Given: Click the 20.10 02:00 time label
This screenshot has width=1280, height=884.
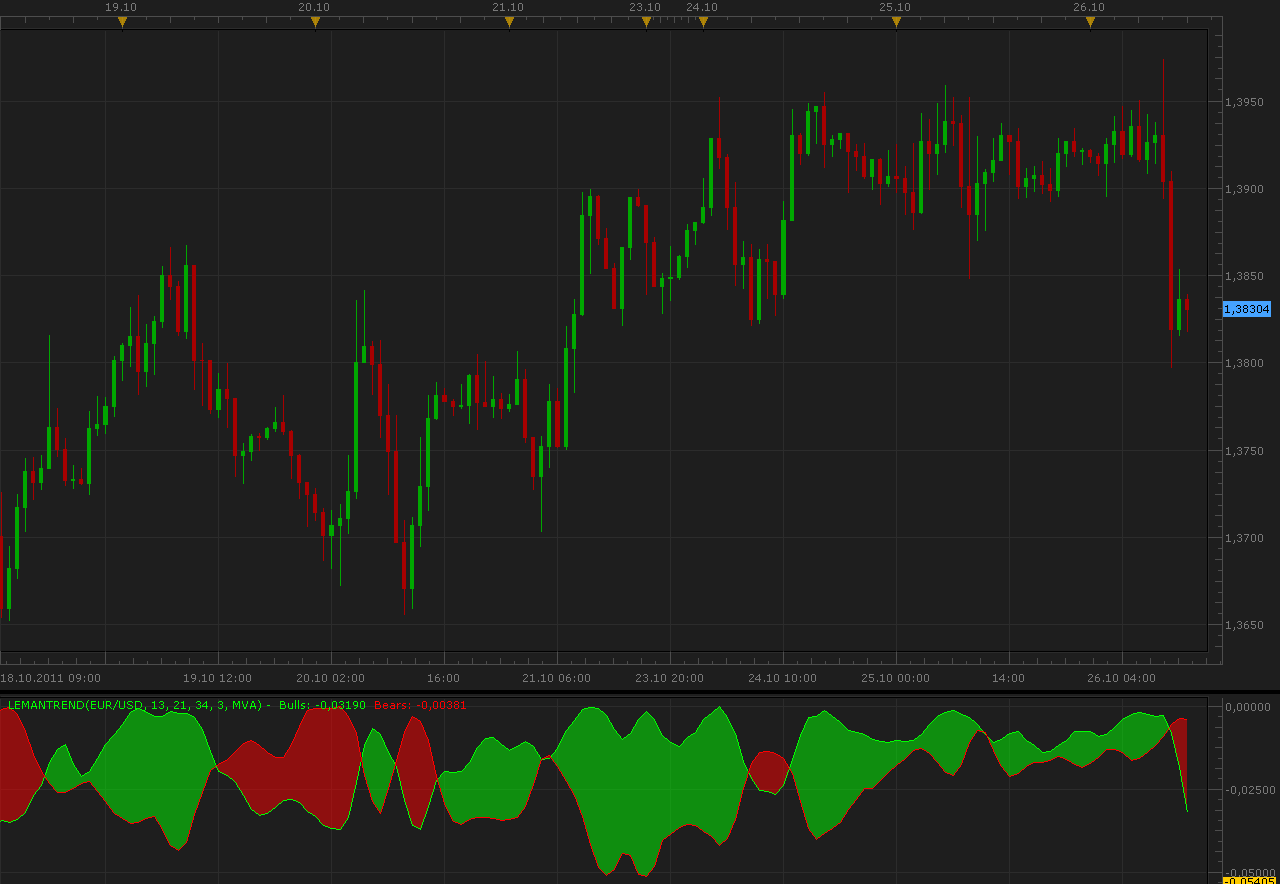Looking at the screenshot, I should pyautogui.click(x=330, y=678).
